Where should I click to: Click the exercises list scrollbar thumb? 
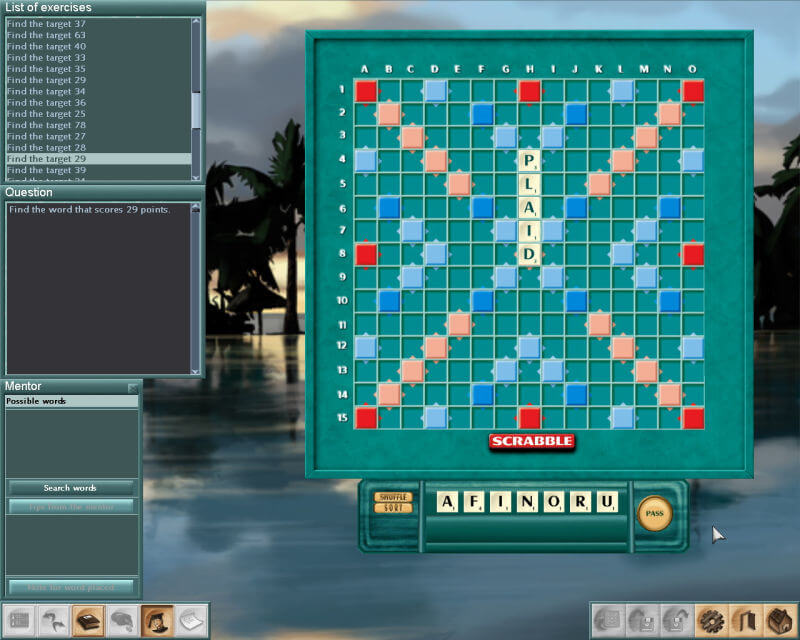(196, 110)
